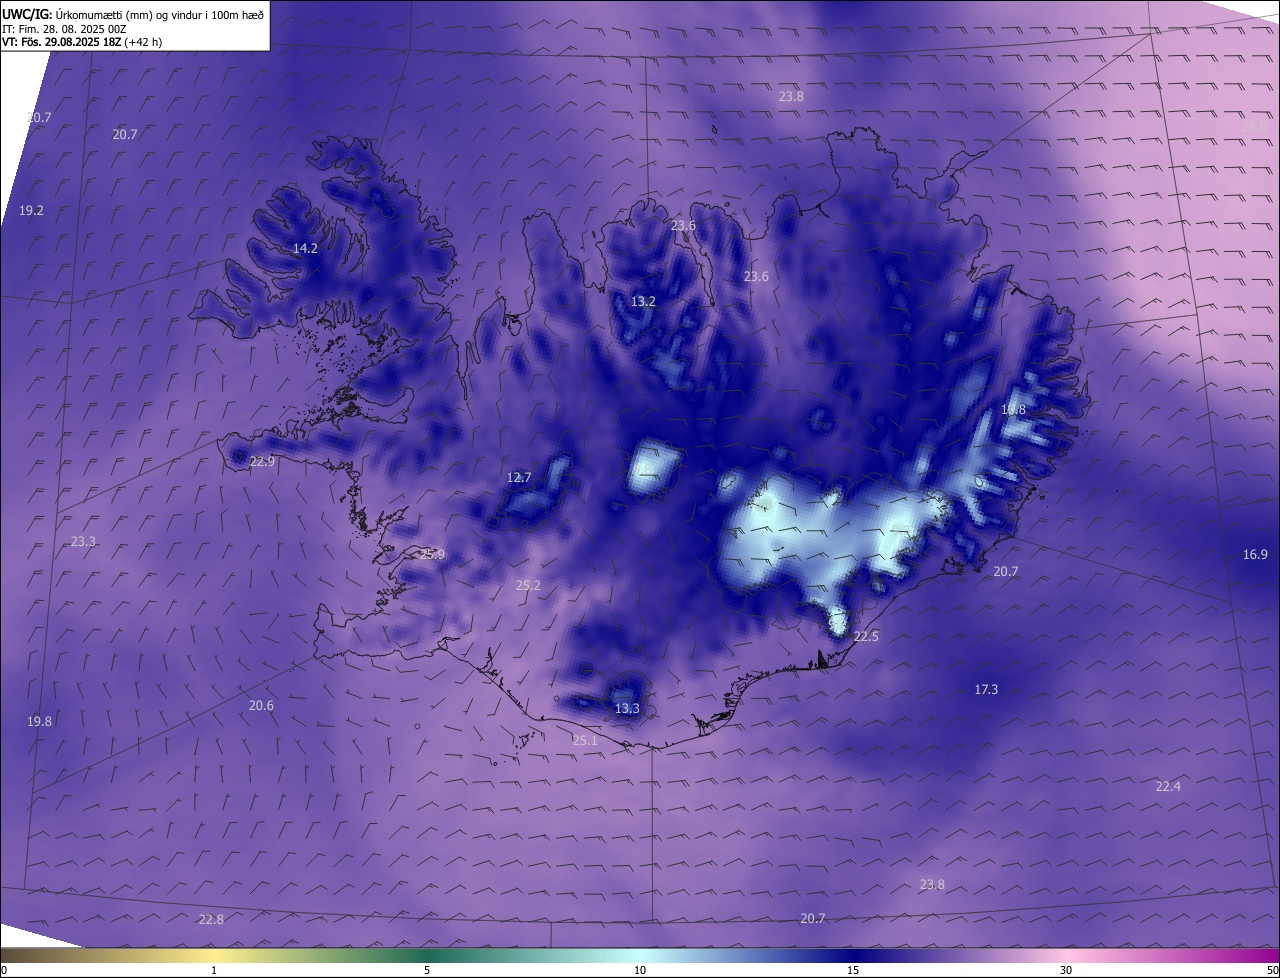Click the color scale tick labeled 15
1280x978 pixels.
click(853, 970)
